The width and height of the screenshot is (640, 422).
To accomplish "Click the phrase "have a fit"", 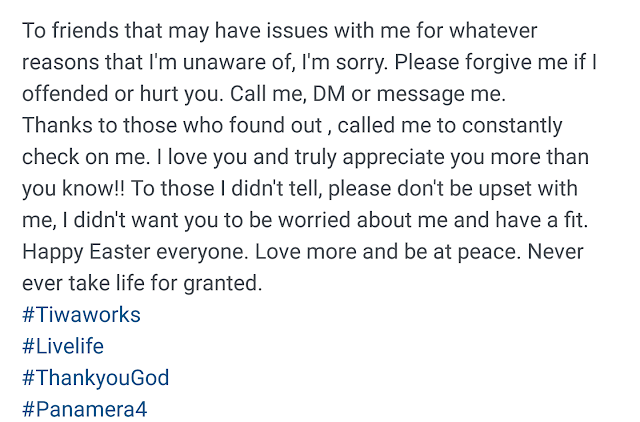I will (x=541, y=220).
